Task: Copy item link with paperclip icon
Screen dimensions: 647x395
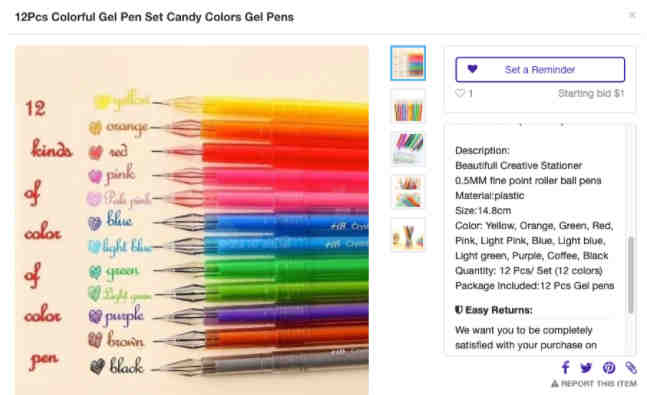Action: 630,367
